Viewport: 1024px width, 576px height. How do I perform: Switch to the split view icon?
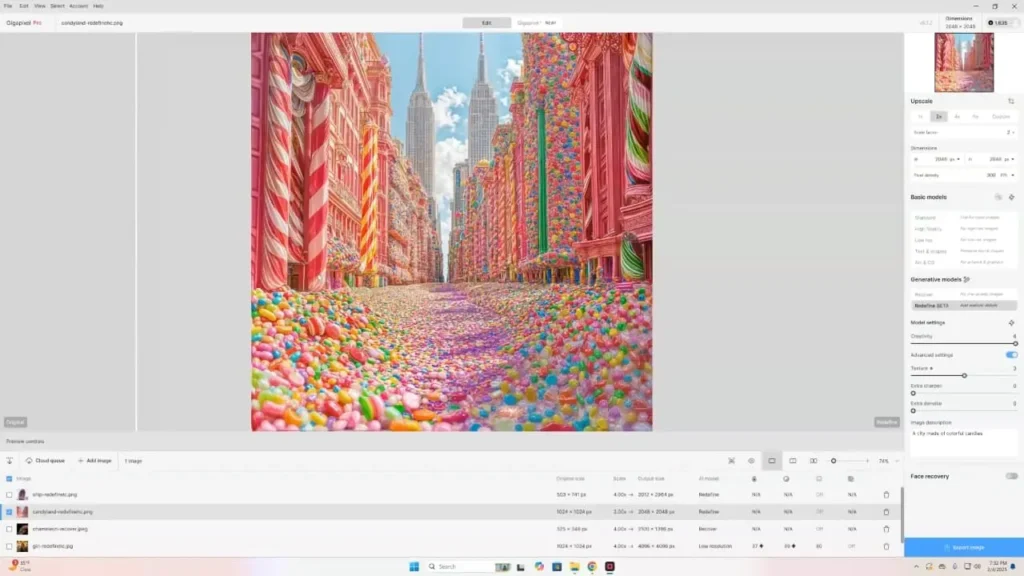792,461
